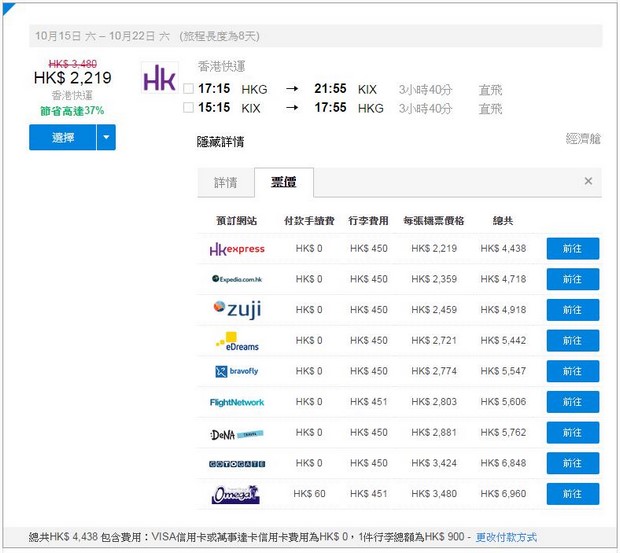Click the HK$ 5,547 total in bravofly row

tap(503, 371)
